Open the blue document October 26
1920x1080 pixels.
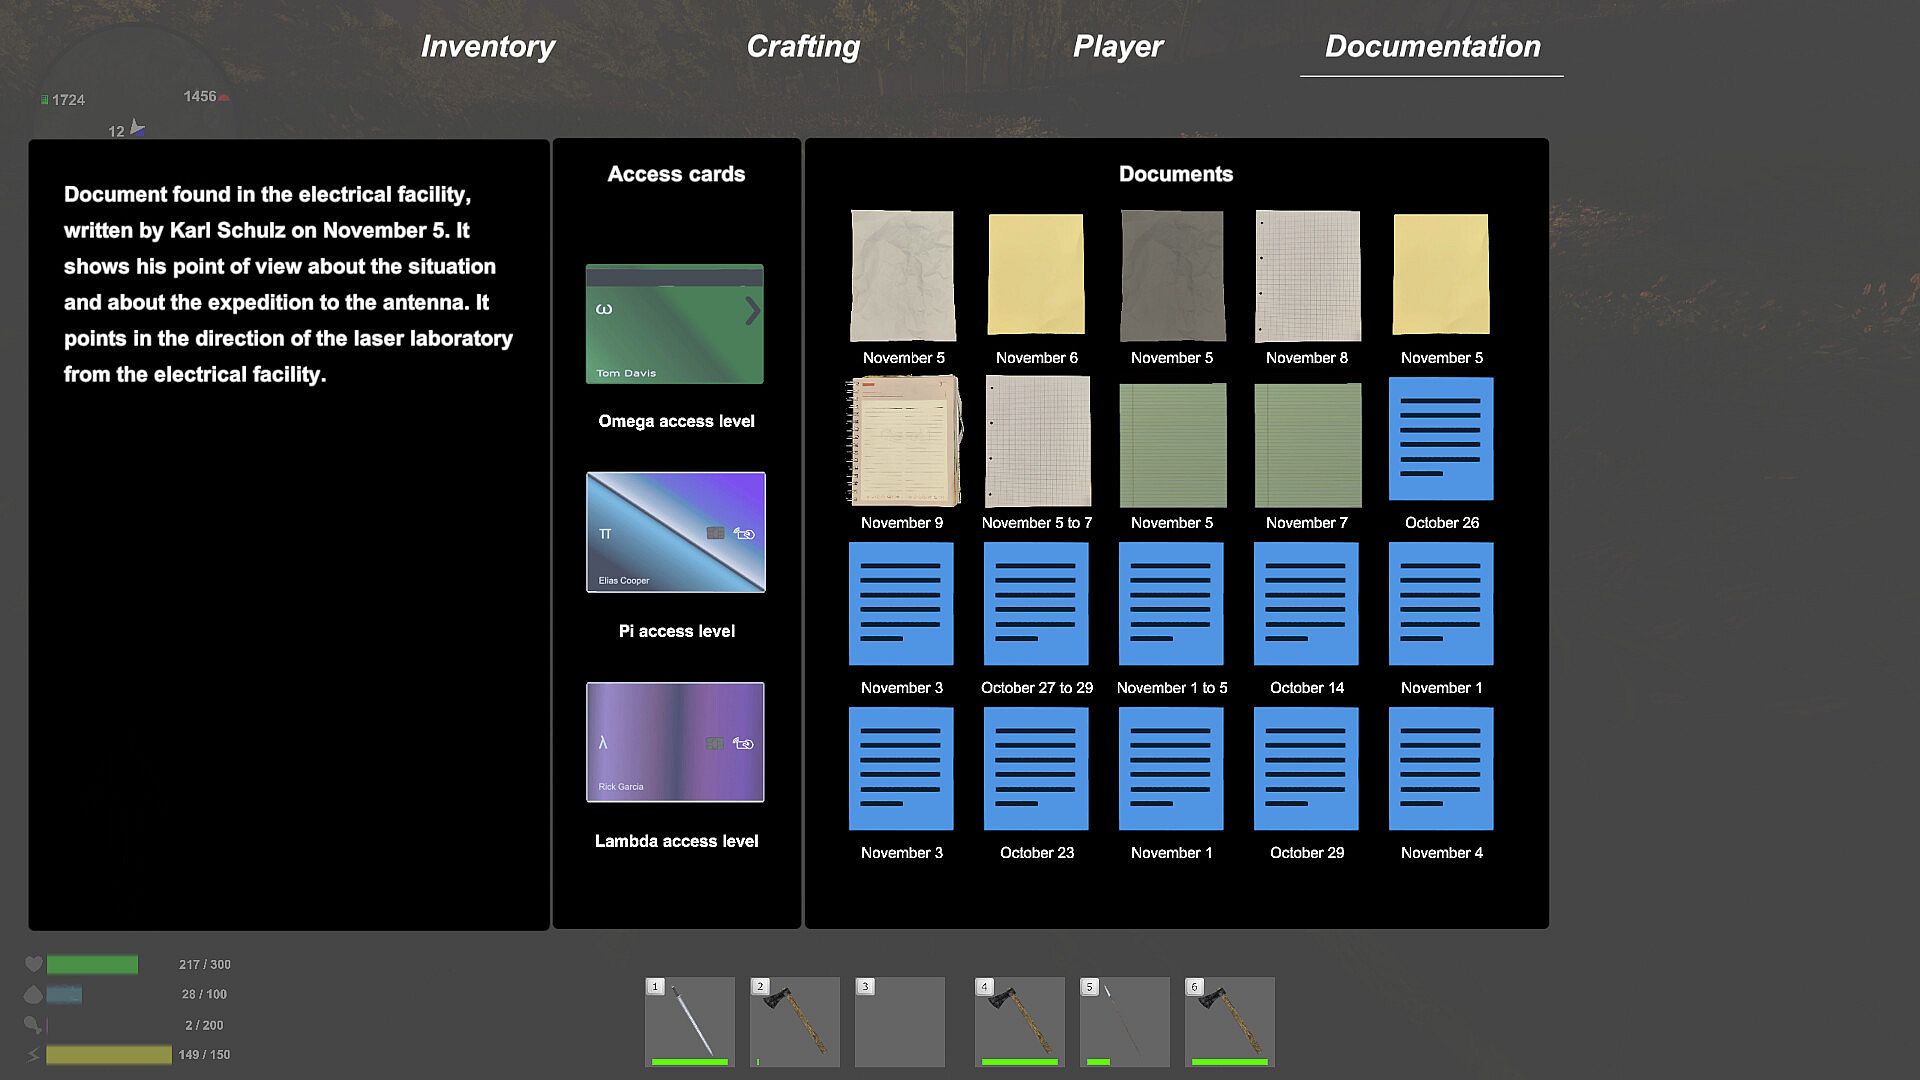[x=1441, y=439]
